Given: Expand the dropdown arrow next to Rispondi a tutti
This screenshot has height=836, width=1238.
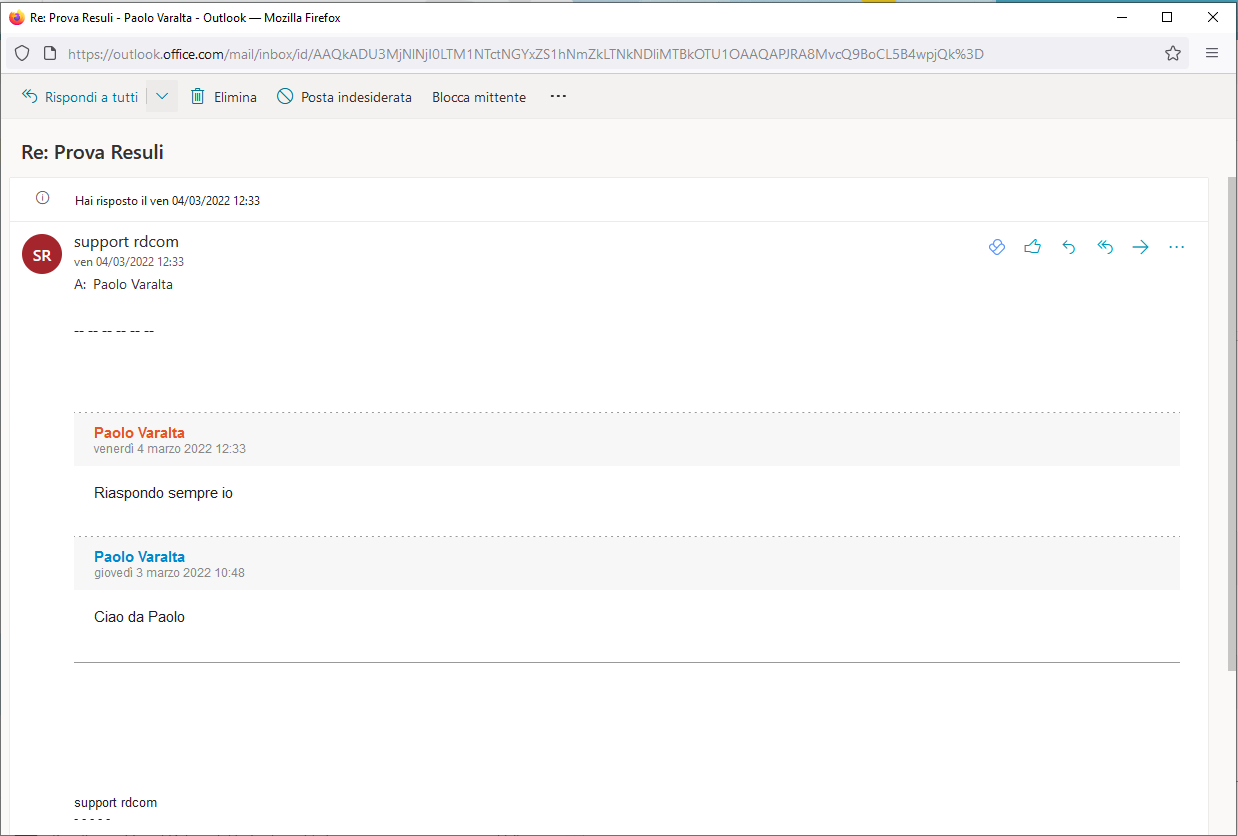Looking at the screenshot, I should [162, 97].
